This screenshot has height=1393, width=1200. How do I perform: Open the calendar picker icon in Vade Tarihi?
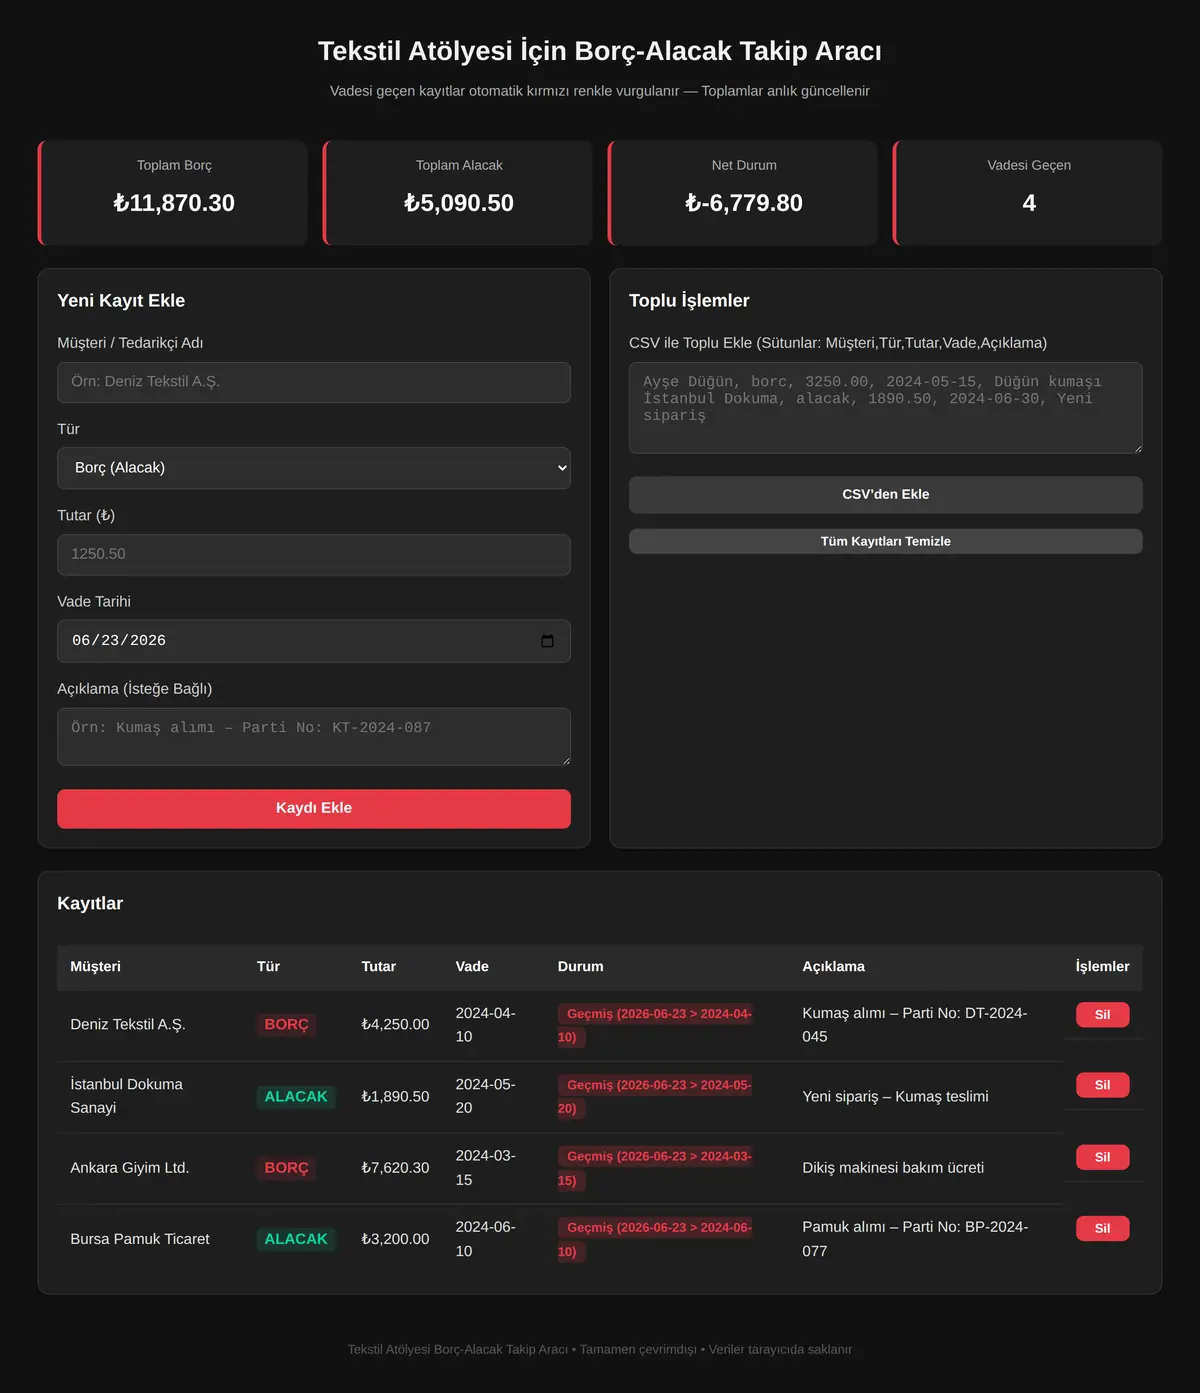click(547, 641)
